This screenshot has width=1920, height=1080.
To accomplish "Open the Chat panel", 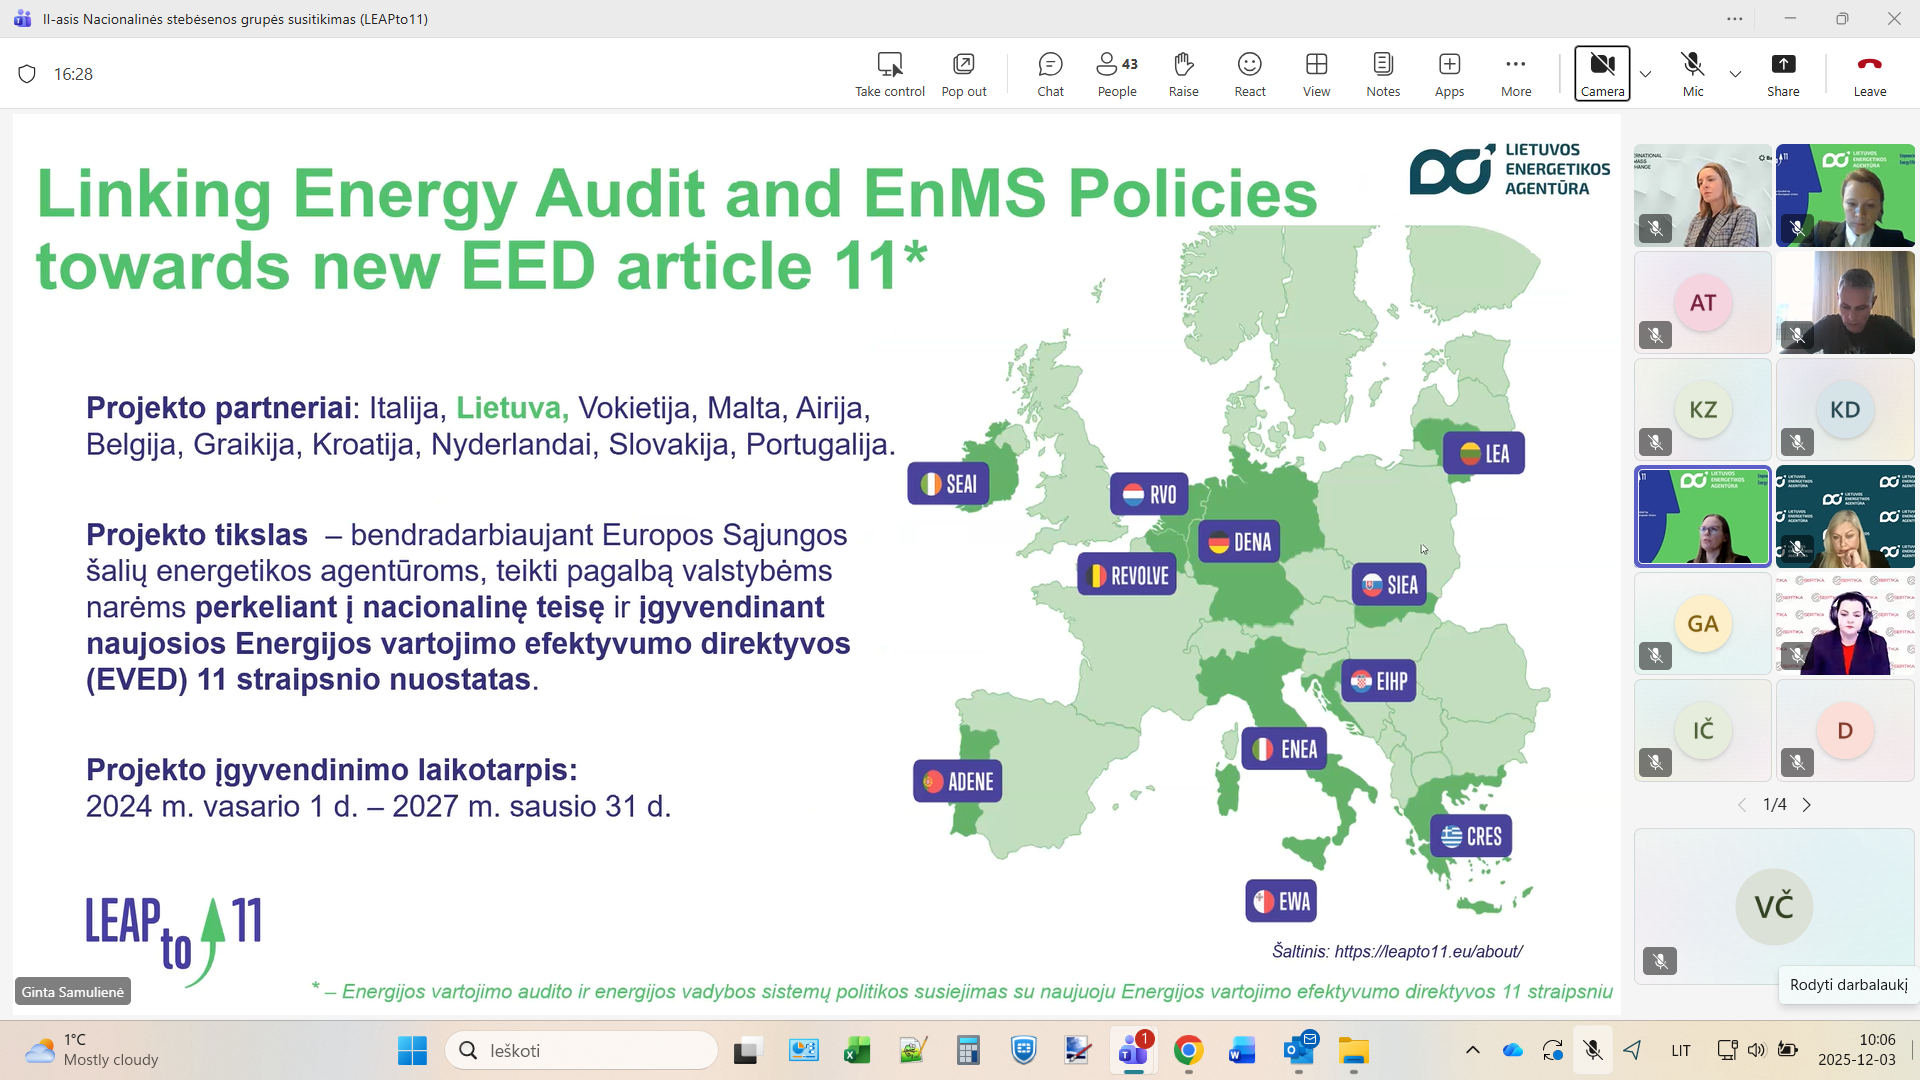I will [x=1050, y=74].
